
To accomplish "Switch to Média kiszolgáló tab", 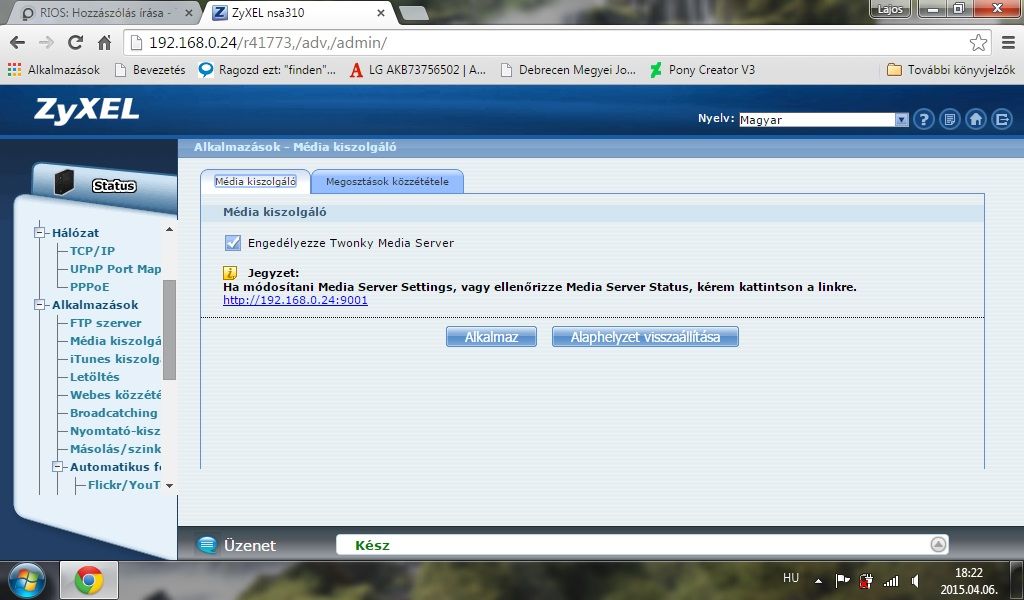I will click(x=255, y=182).
